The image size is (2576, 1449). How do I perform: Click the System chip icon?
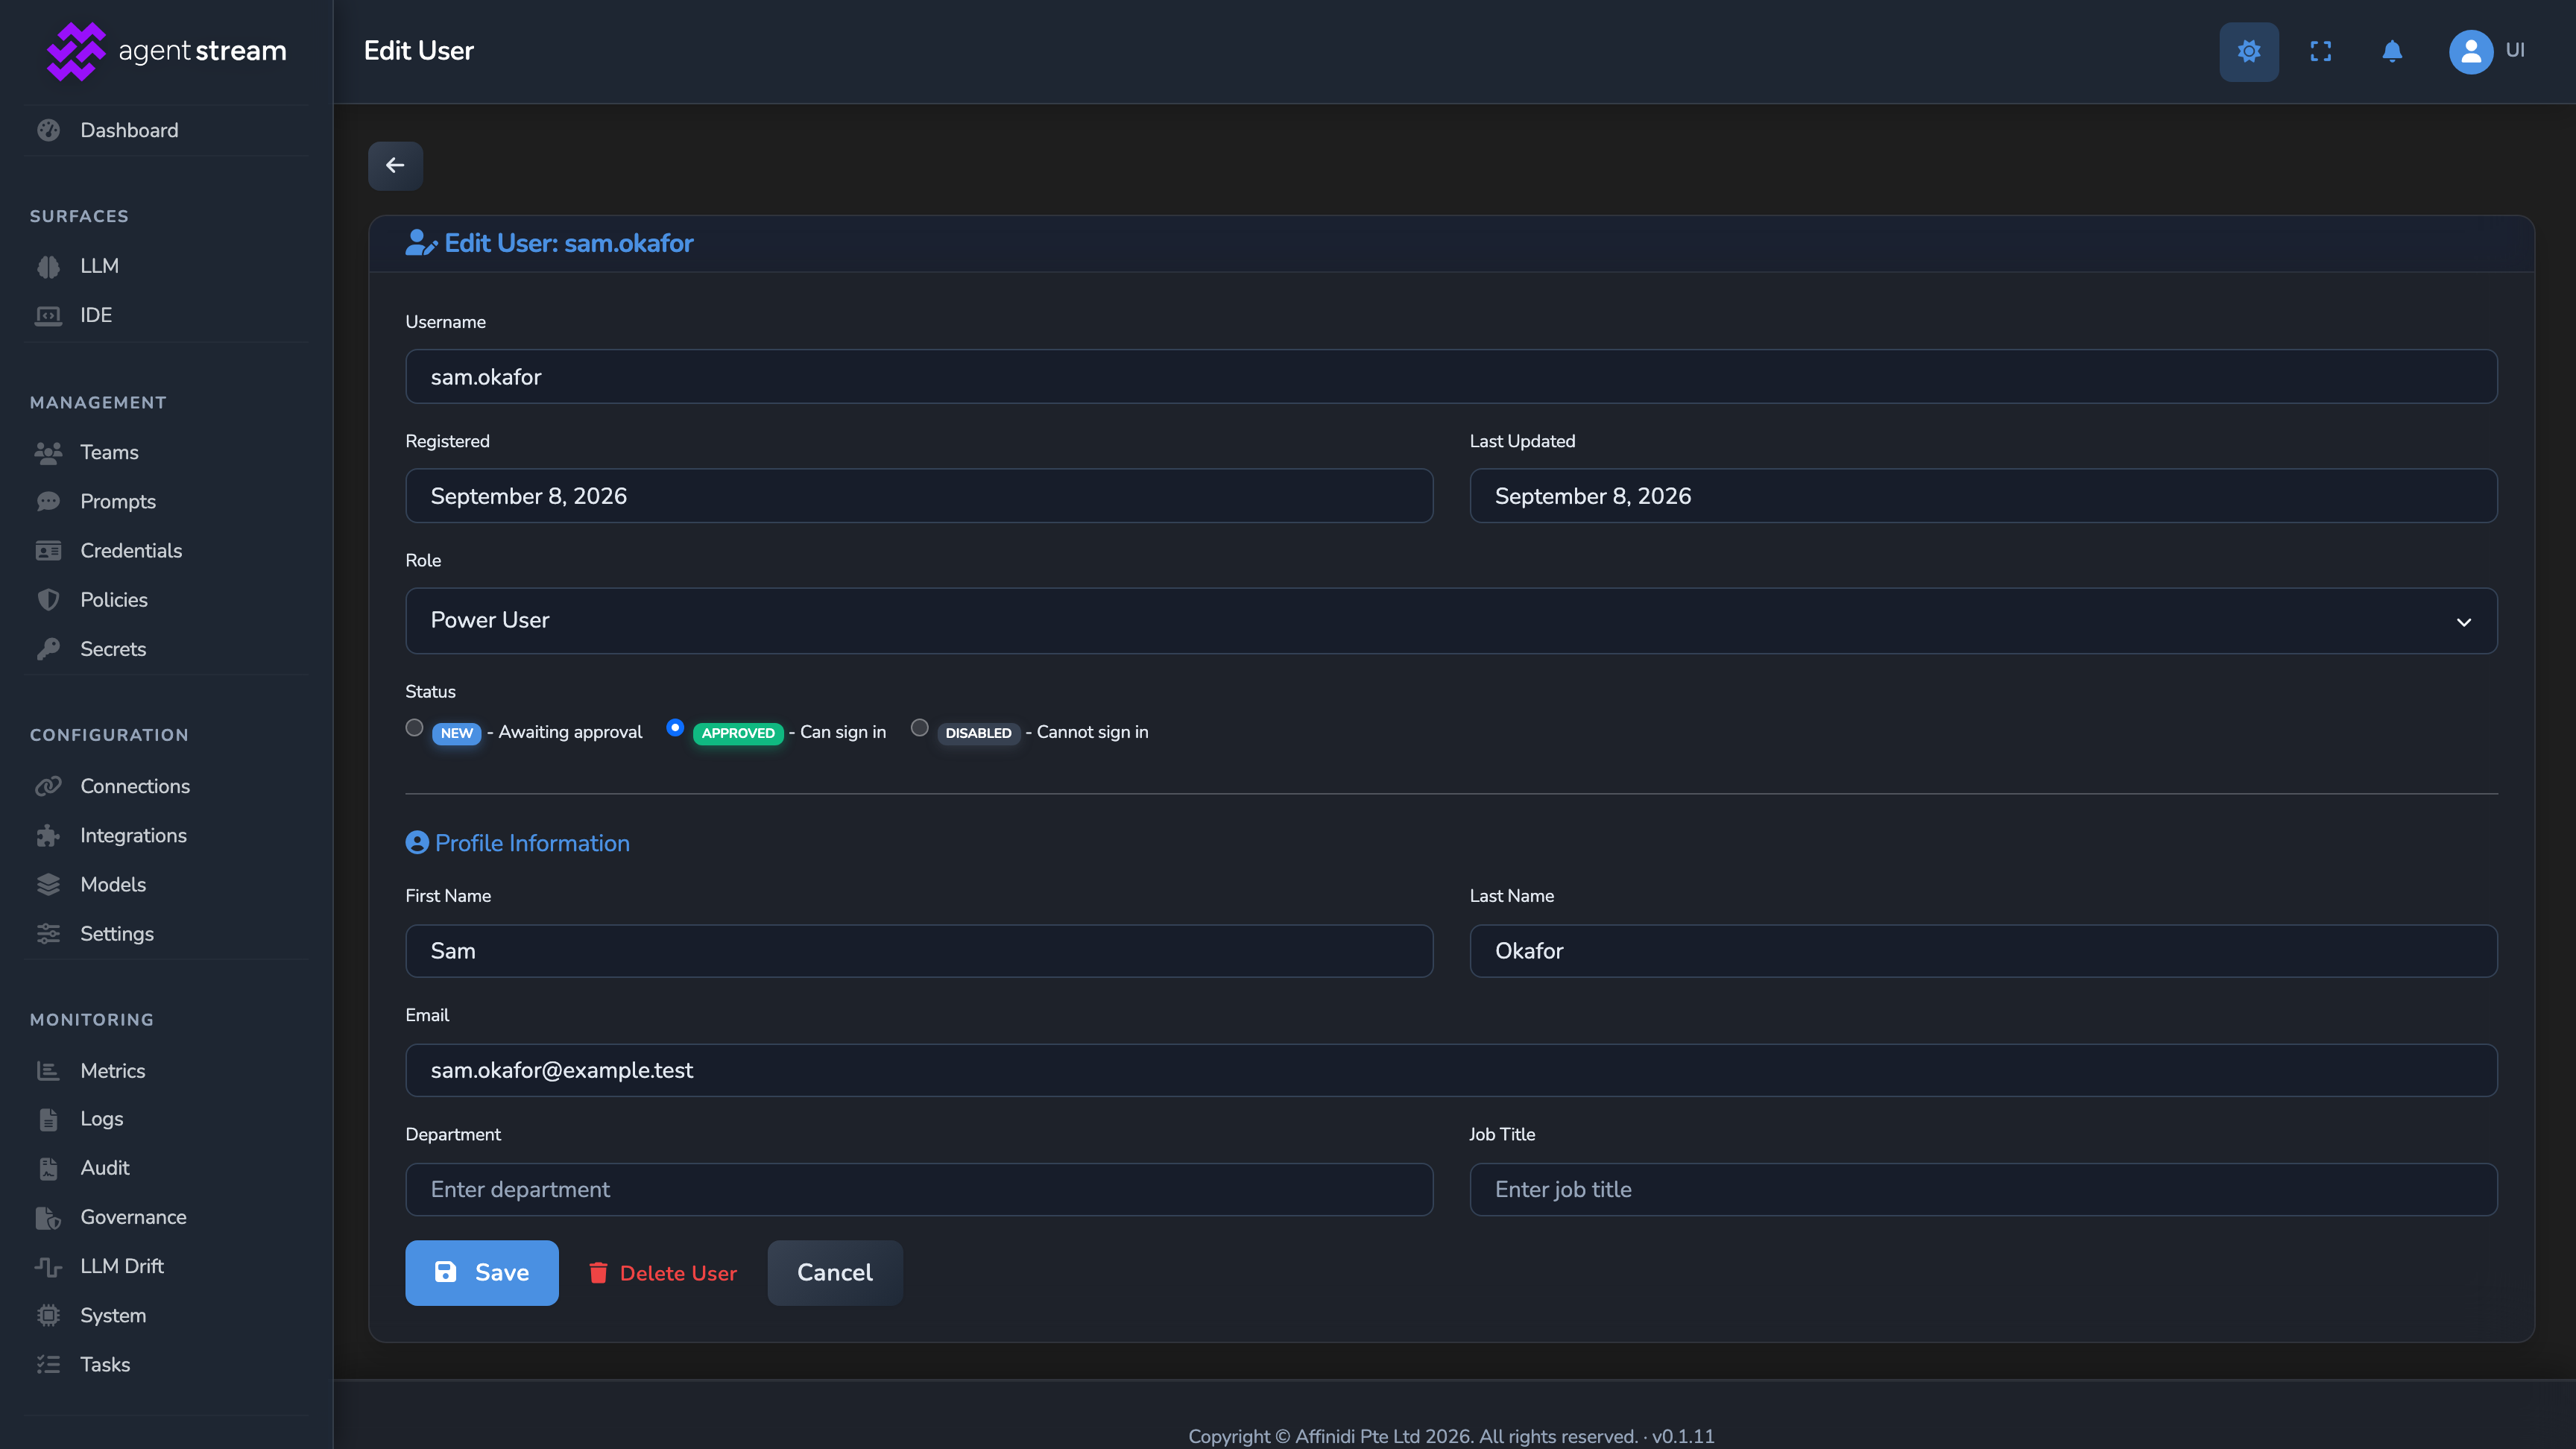(x=48, y=1315)
